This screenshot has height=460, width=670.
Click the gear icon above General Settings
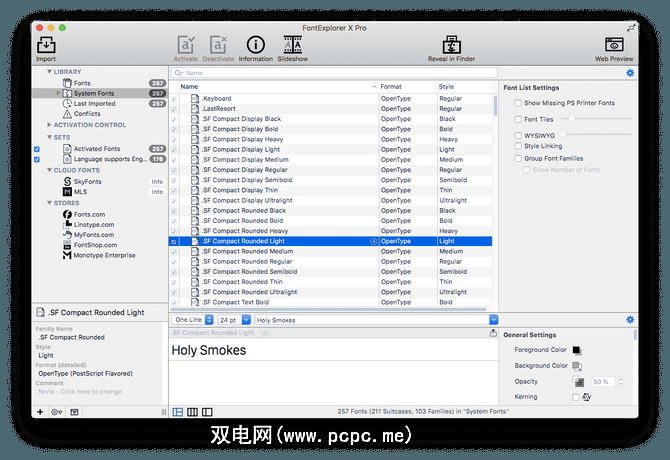[x=630, y=319]
